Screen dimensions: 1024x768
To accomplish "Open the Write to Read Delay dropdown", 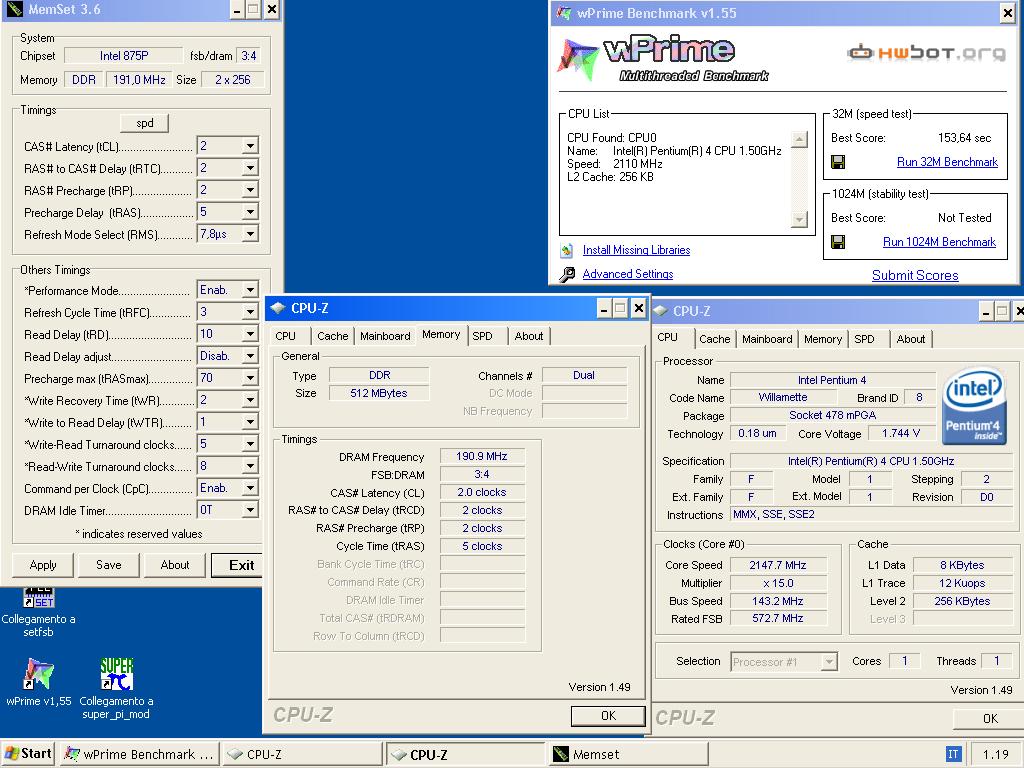I will click(250, 422).
